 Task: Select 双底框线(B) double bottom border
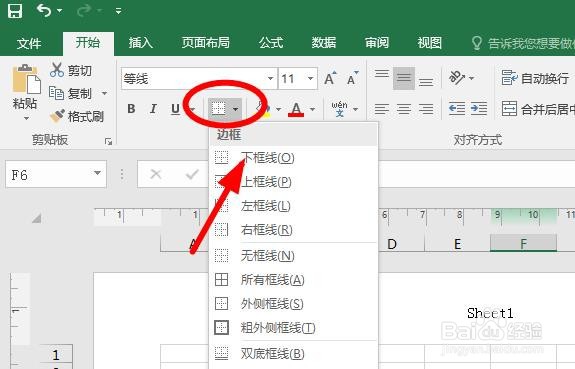coord(293,354)
